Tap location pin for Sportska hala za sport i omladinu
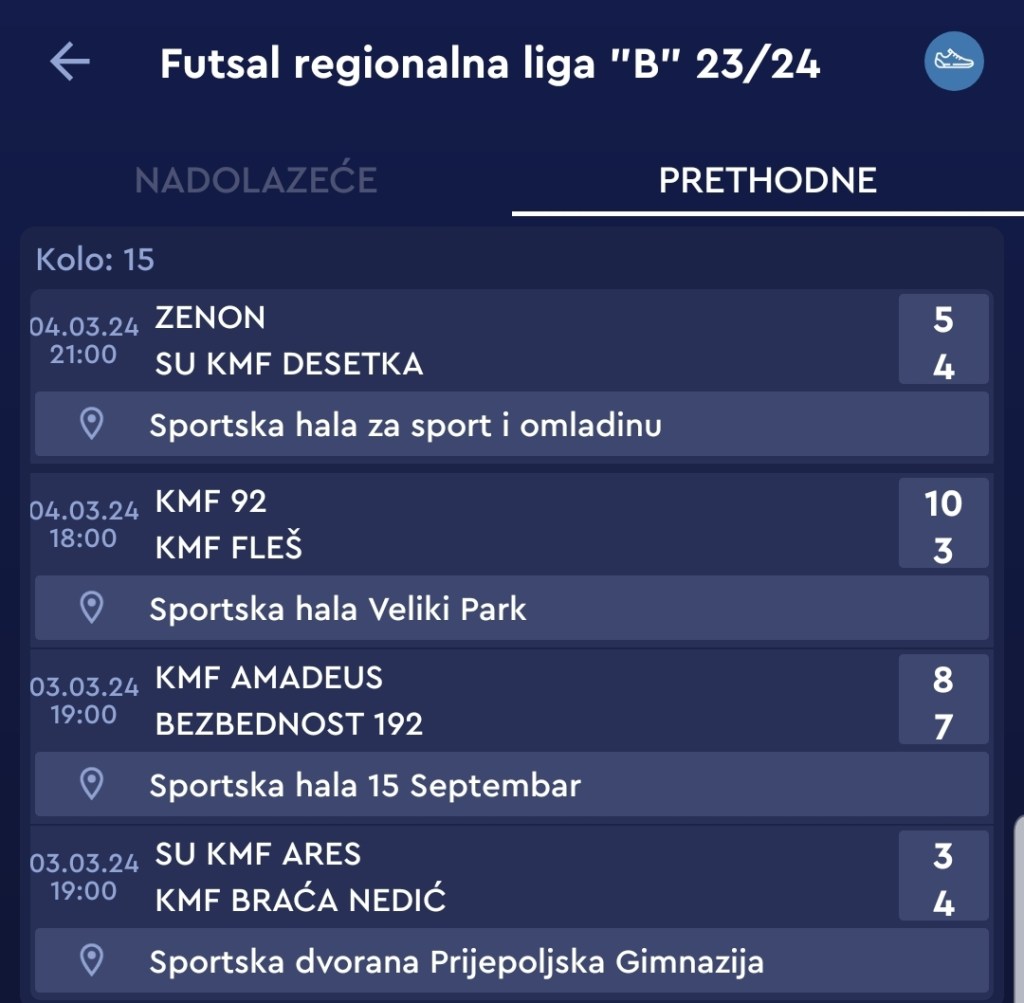Viewport: 1024px width, 1003px height. [92, 424]
